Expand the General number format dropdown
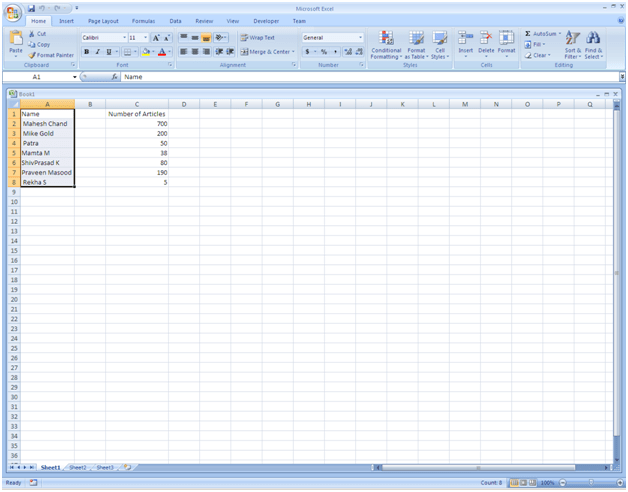This screenshot has width=628, height=492. (x=361, y=38)
